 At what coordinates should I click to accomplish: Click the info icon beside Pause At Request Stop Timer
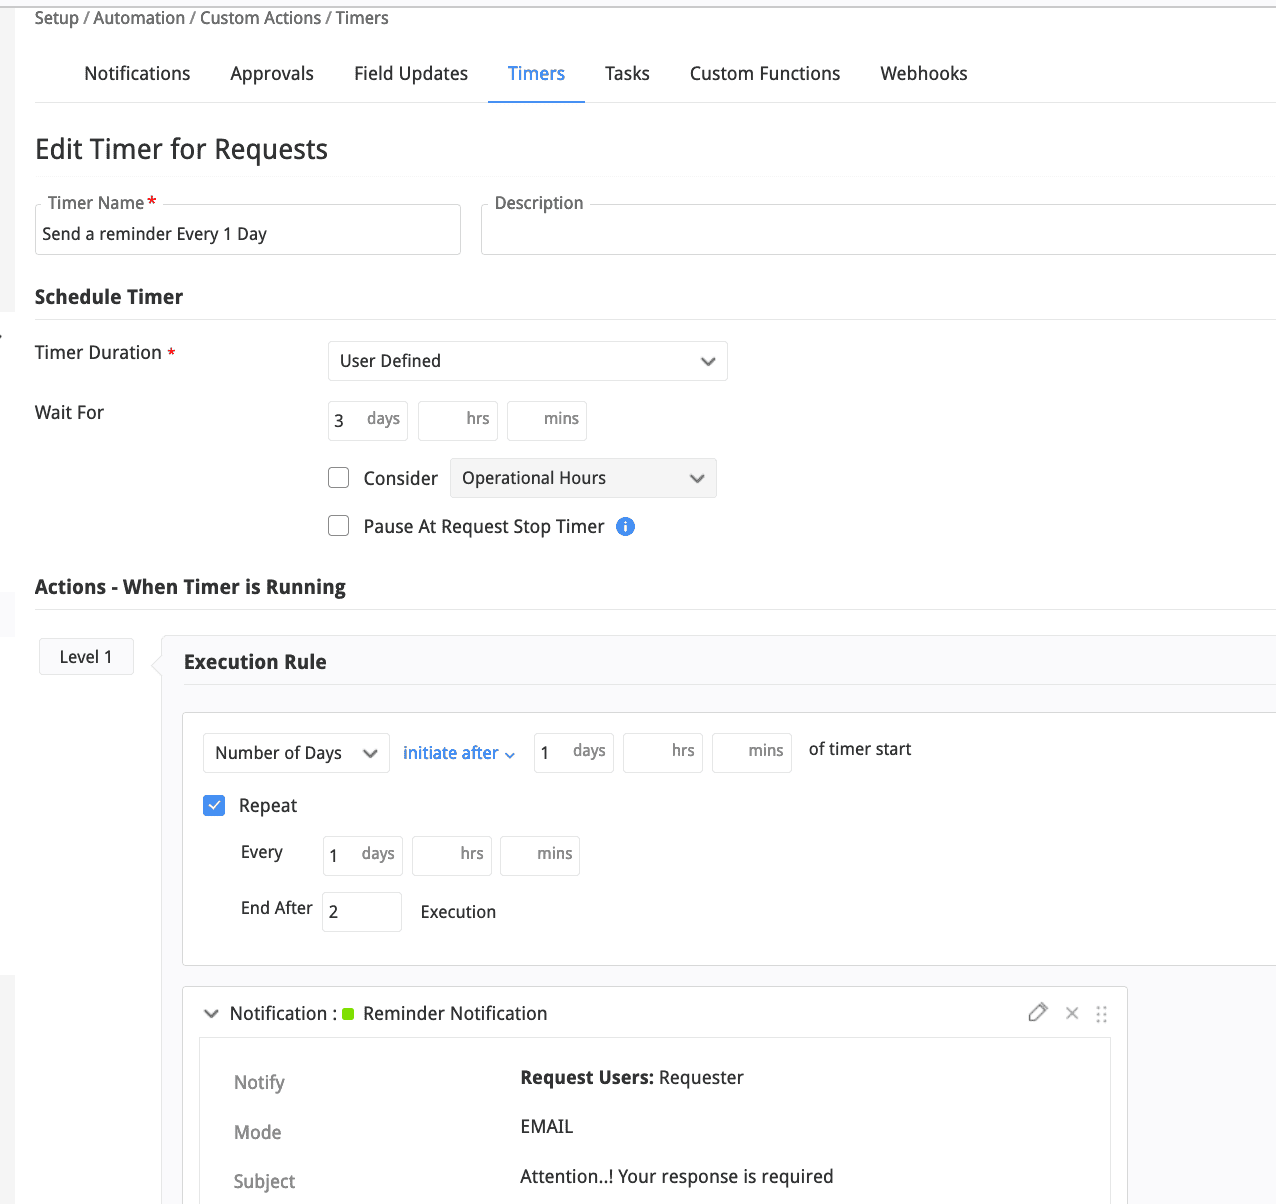[625, 527]
